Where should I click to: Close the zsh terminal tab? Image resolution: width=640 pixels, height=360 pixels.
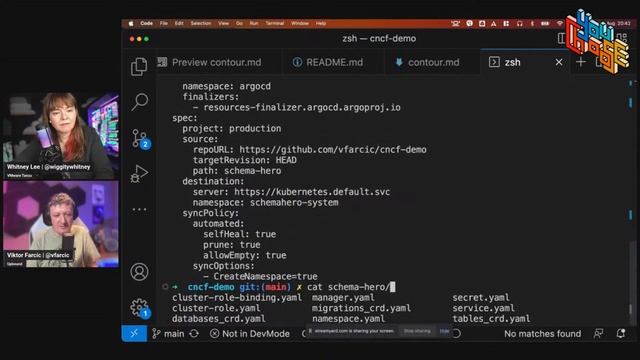point(559,62)
